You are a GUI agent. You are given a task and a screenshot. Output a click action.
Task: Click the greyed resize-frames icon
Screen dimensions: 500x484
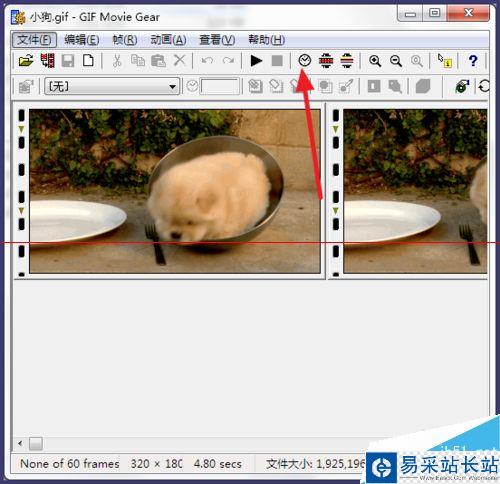click(395, 87)
